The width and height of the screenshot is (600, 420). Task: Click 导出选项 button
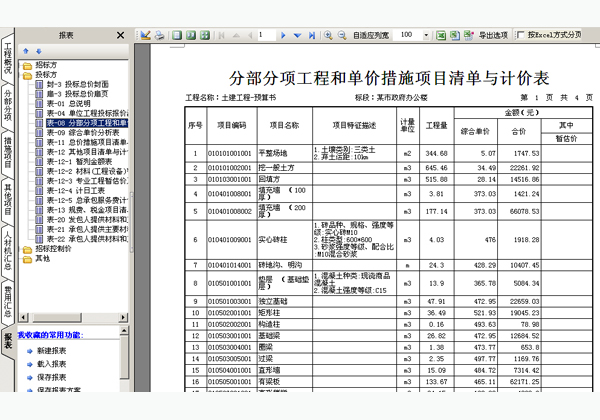click(x=493, y=35)
